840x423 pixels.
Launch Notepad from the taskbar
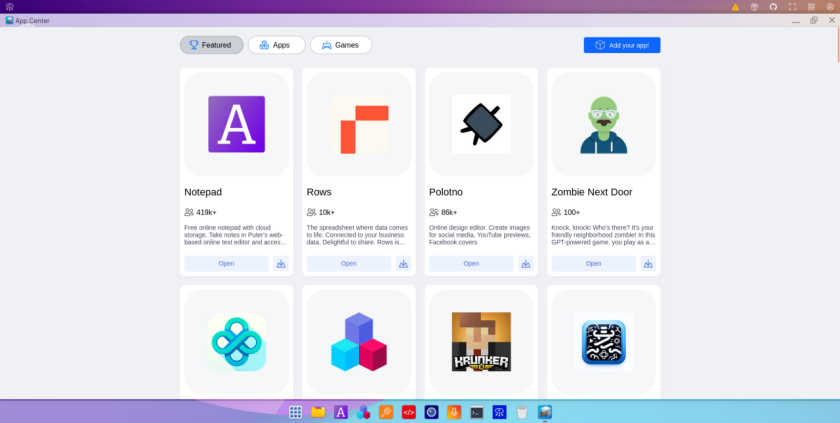tap(341, 412)
